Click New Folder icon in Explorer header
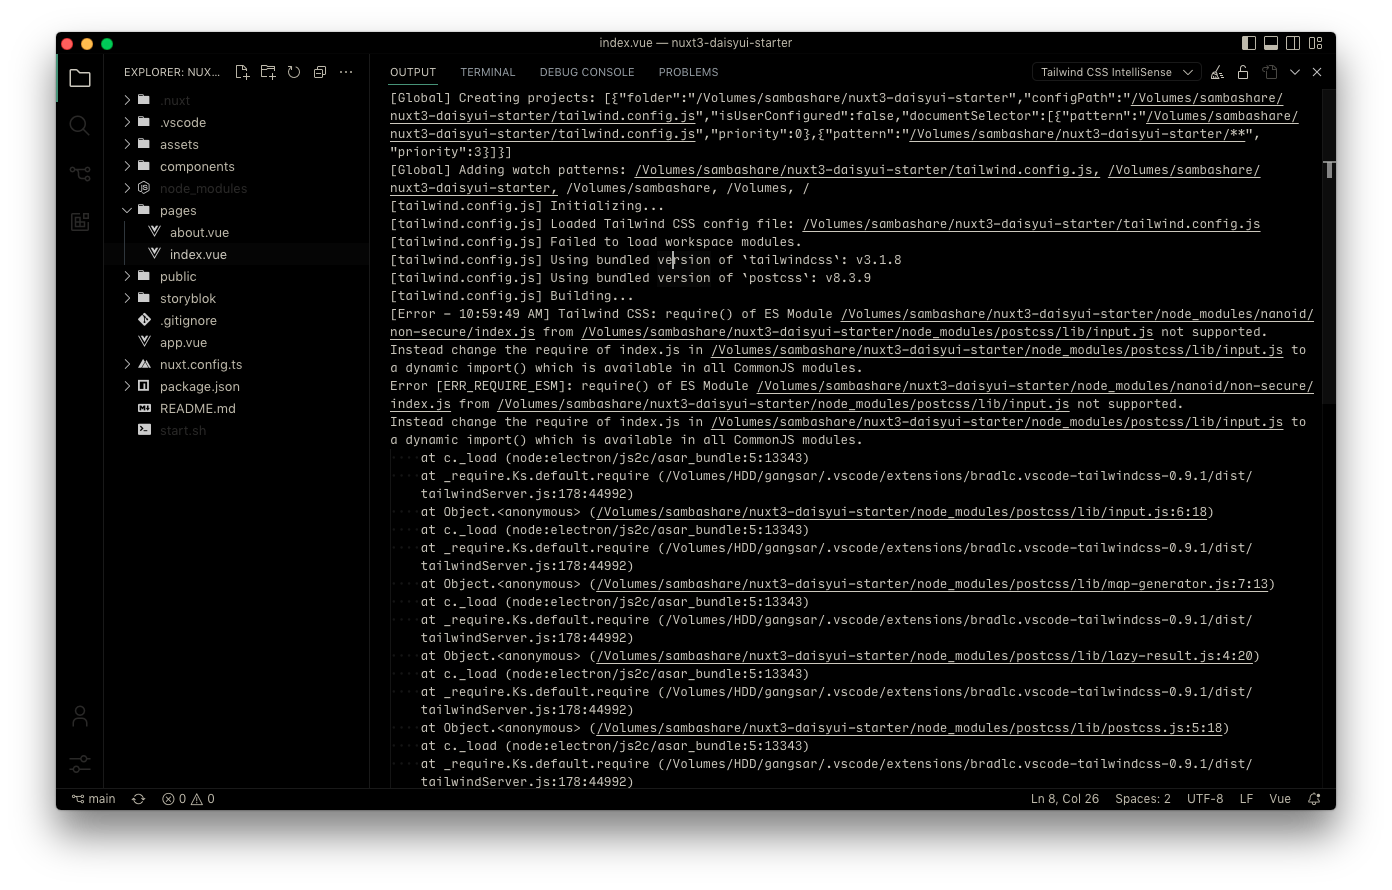The image size is (1392, 890). (x=268, y=72)
